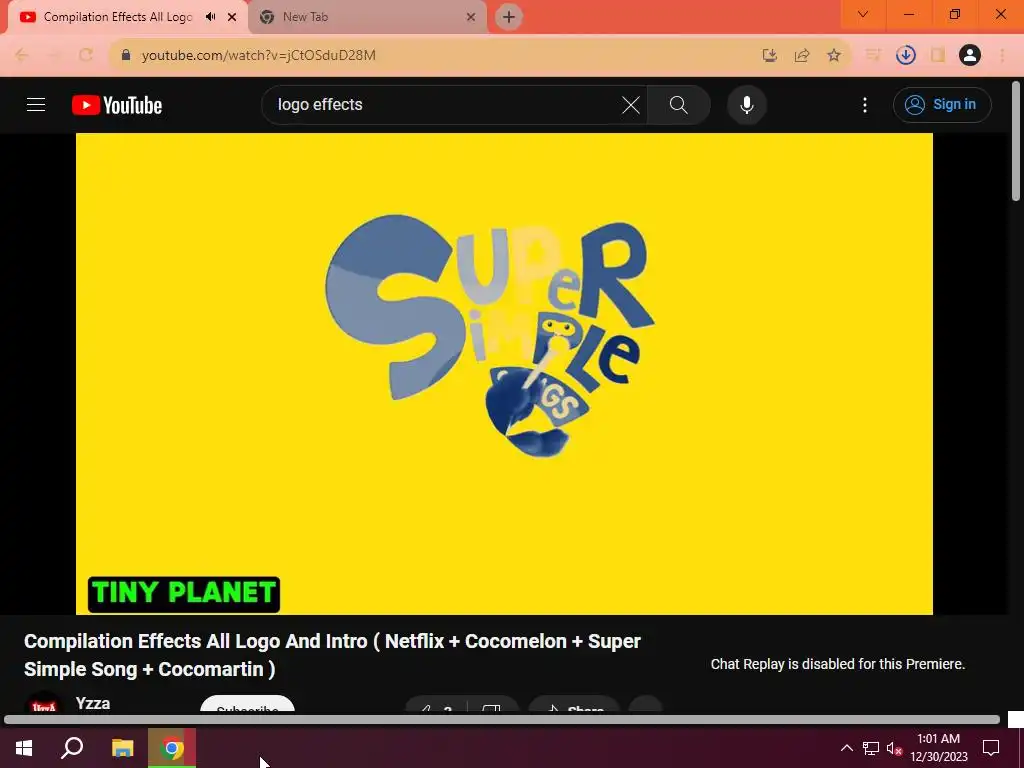The height and width of the screenshot is (768, 1024).
Task: Go to YouTube home via logo
Action: (x=117, y=105)
